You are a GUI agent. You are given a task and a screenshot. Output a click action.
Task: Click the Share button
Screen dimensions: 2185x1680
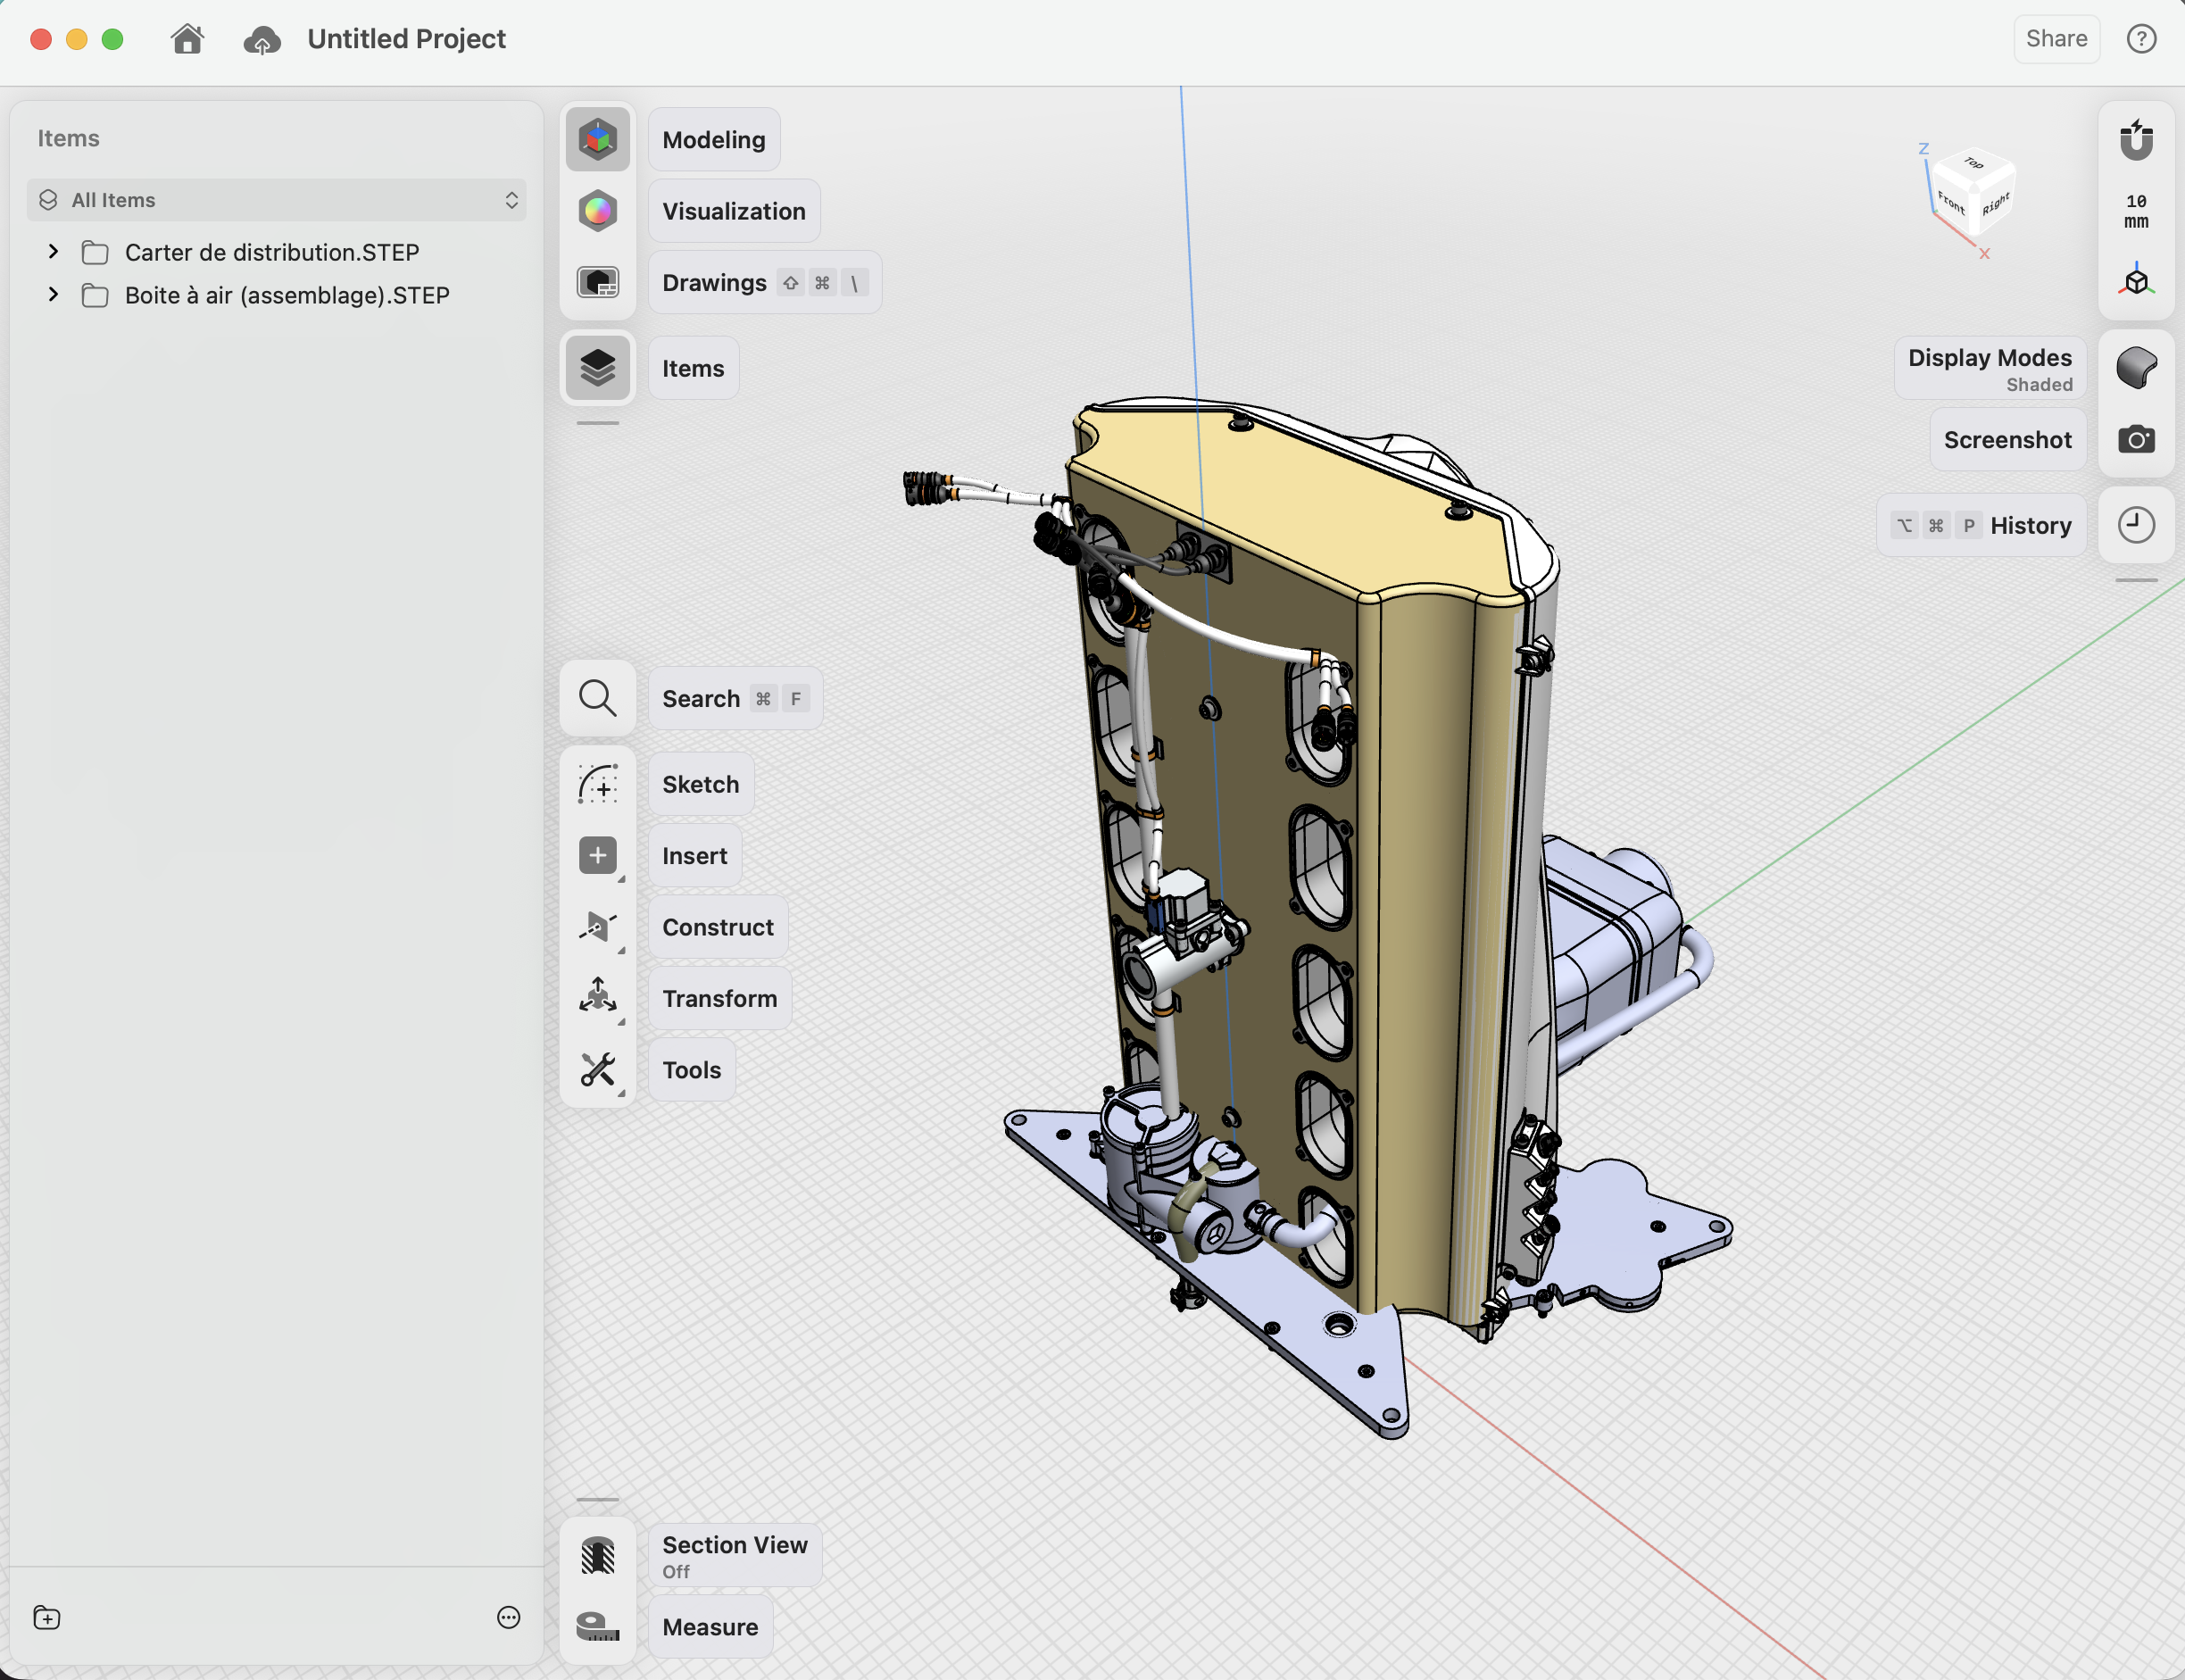point(2056,39)
